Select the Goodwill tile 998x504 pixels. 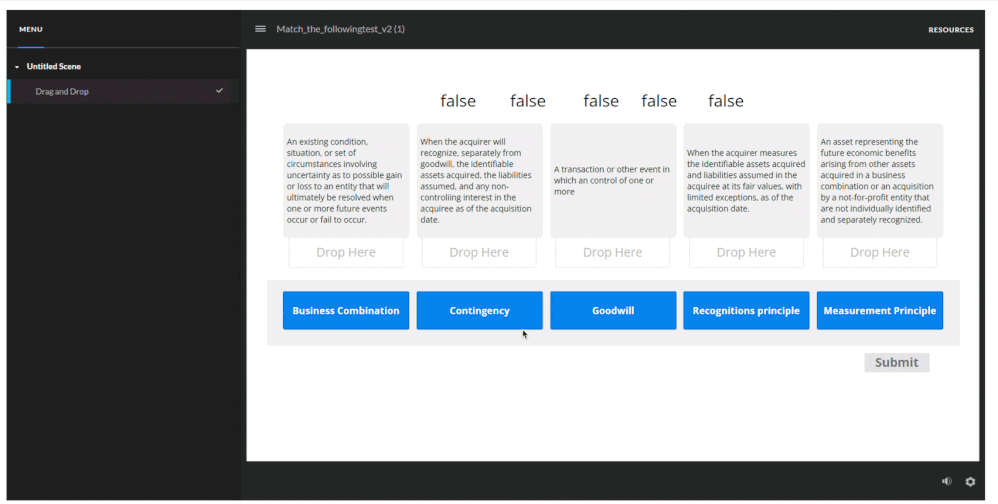pyautogui.click(x=613, y=311)
